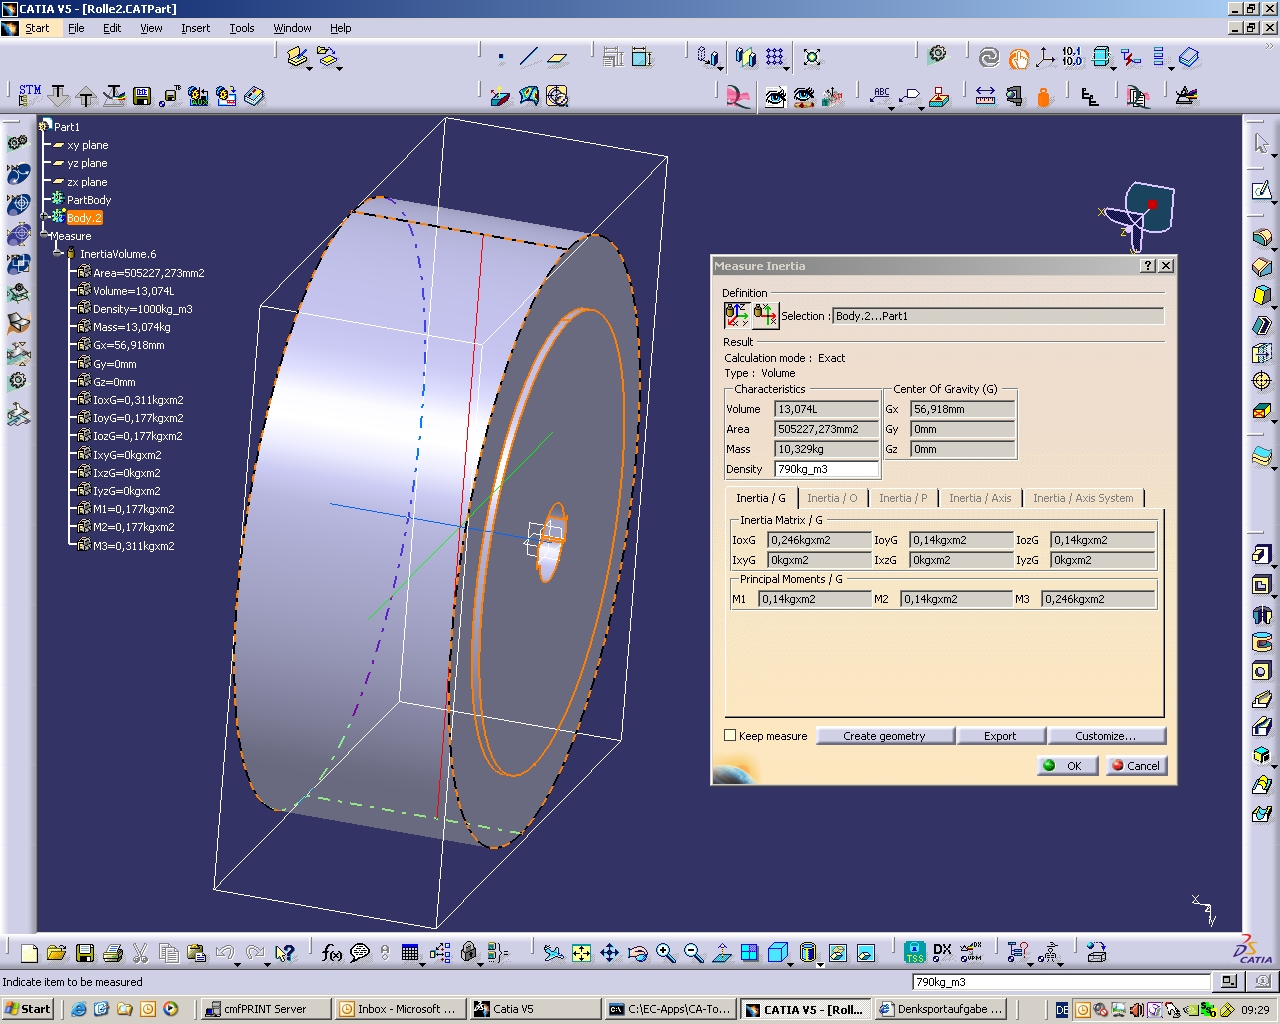Select the Zoom In magnifier icon
The height and width of the screenshot is (1024, 1280).
coord(666,953)
